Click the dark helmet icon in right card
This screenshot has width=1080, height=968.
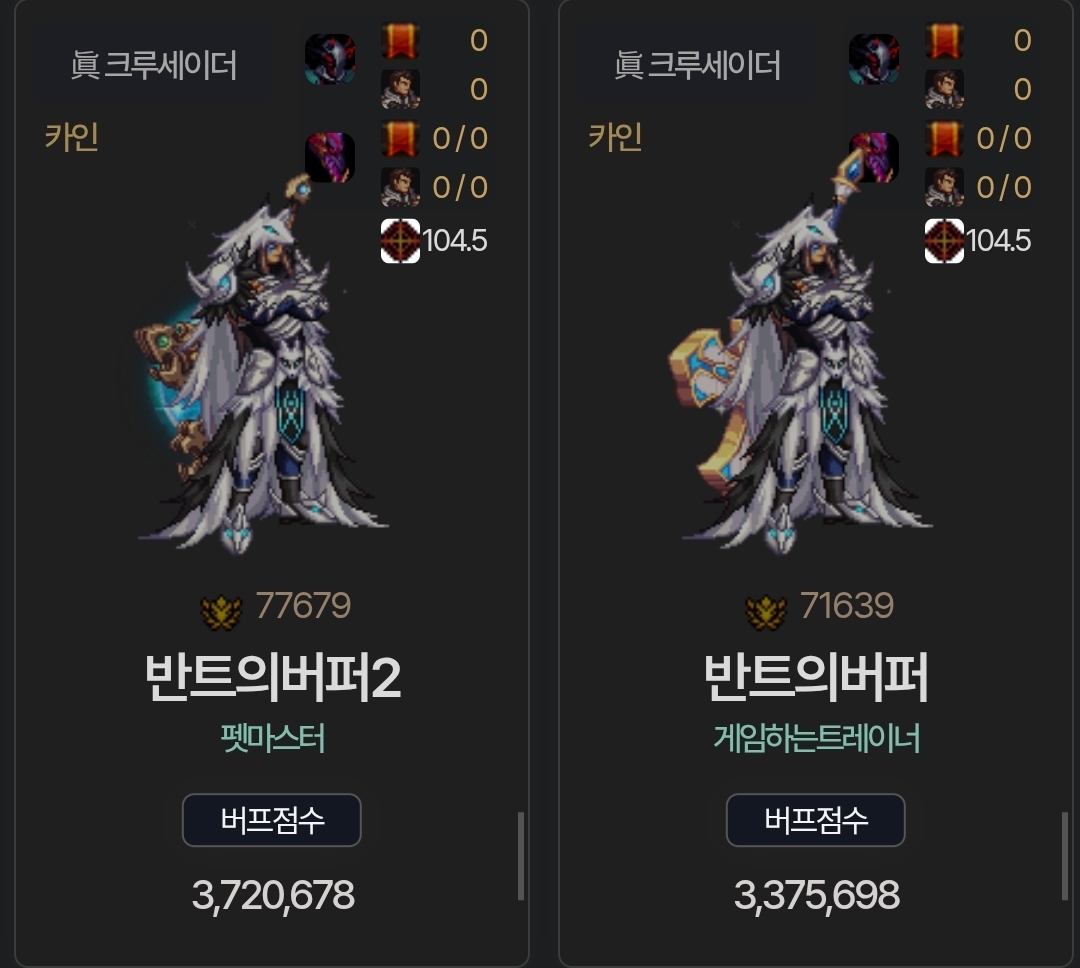click(x=873, y=59)
